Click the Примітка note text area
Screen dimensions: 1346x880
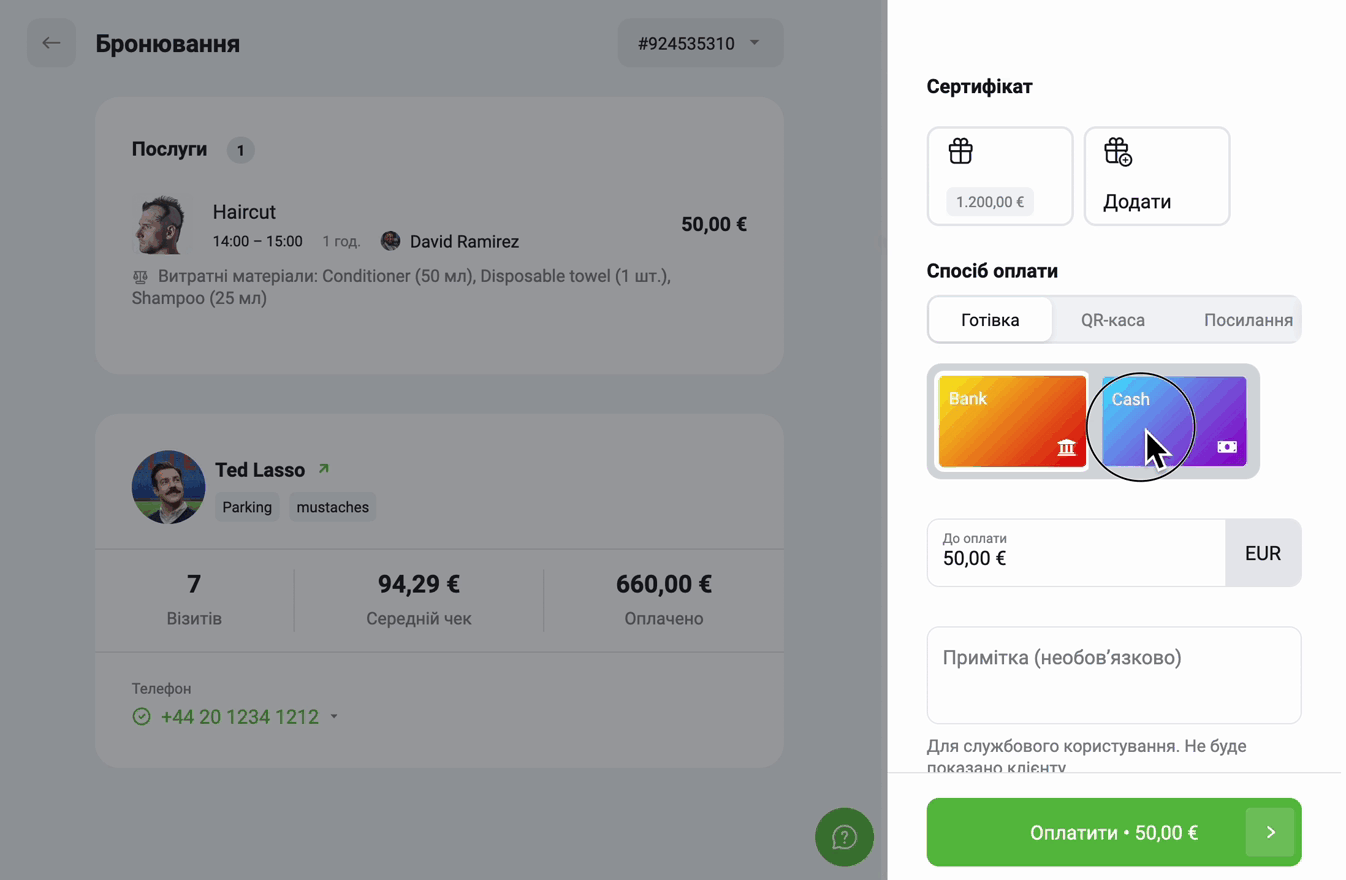click(x=1114, y=675)
